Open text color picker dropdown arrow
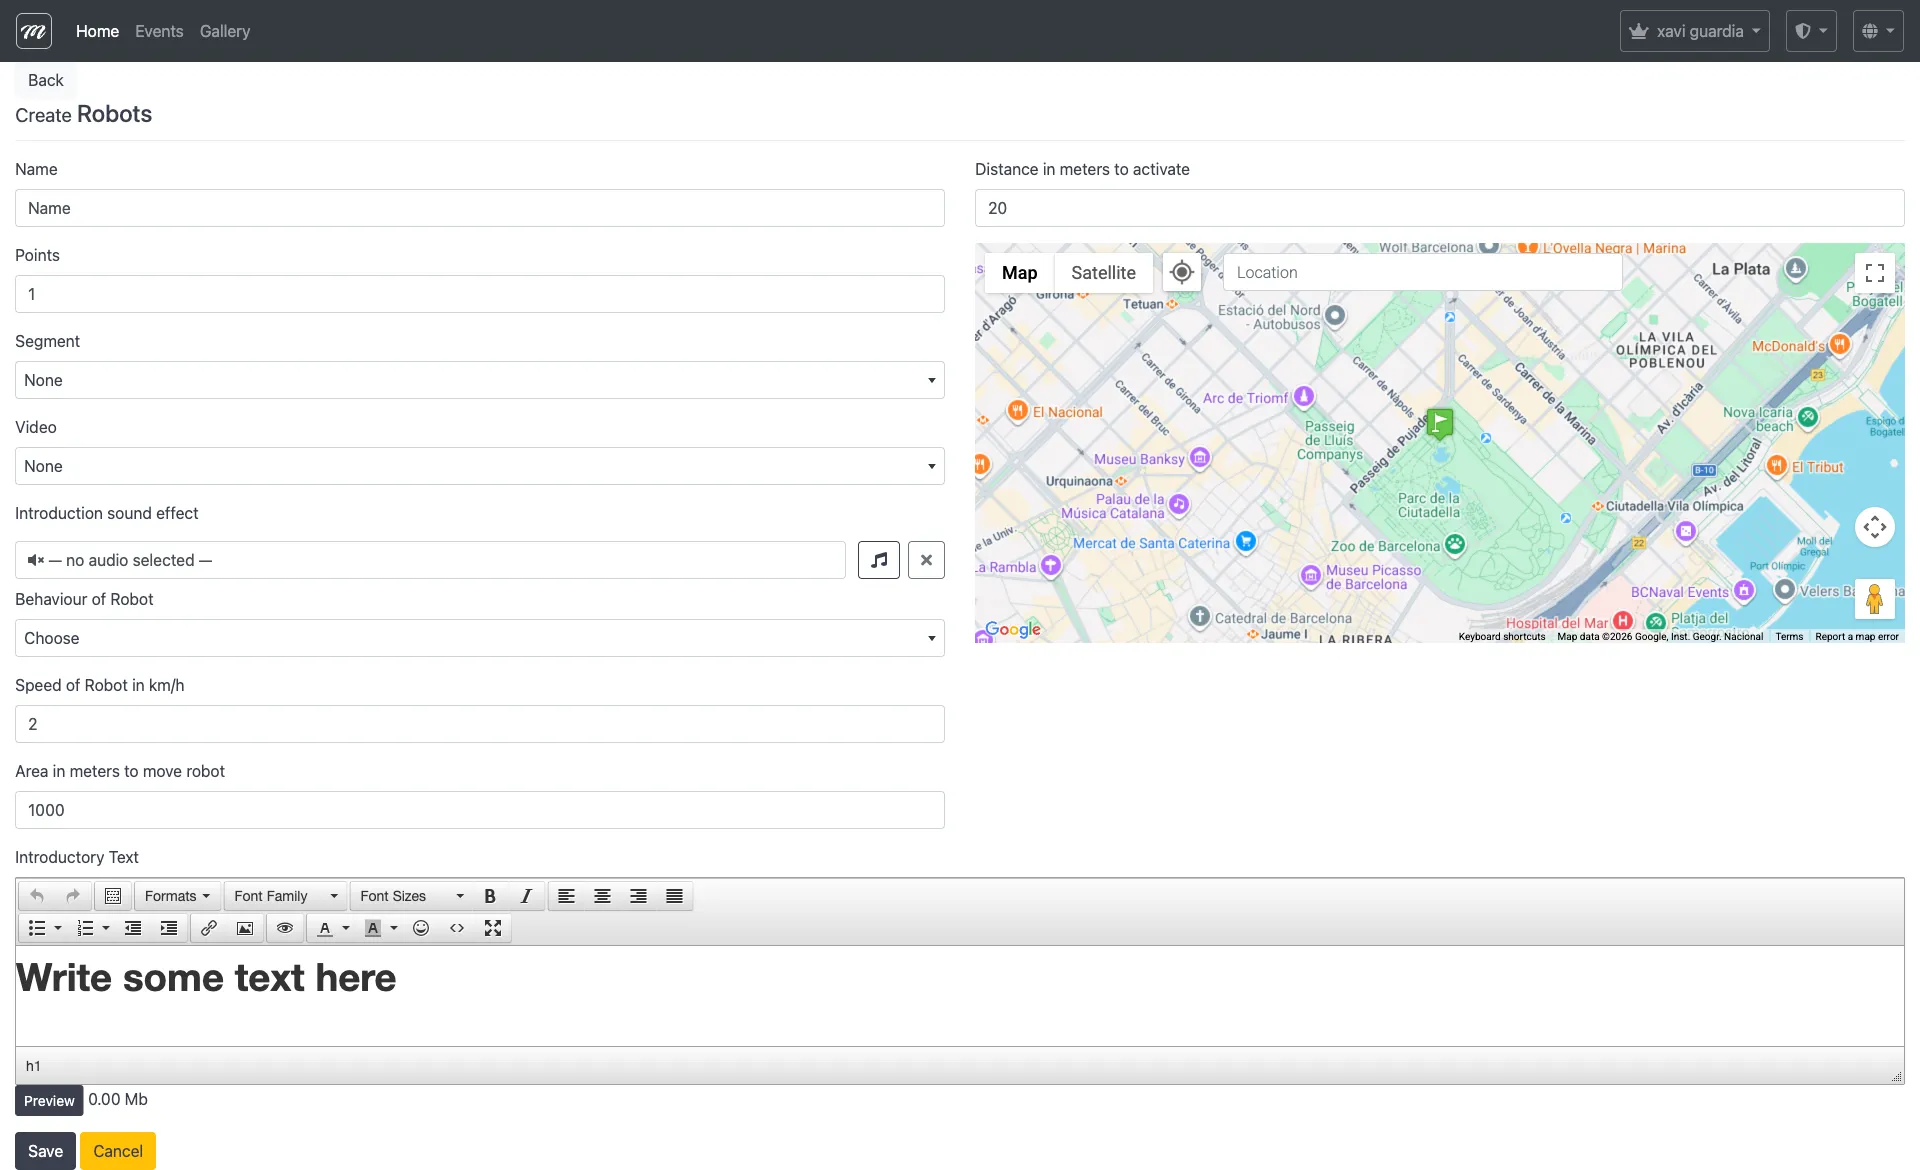1920x1170 pixels. click(346, 928)
